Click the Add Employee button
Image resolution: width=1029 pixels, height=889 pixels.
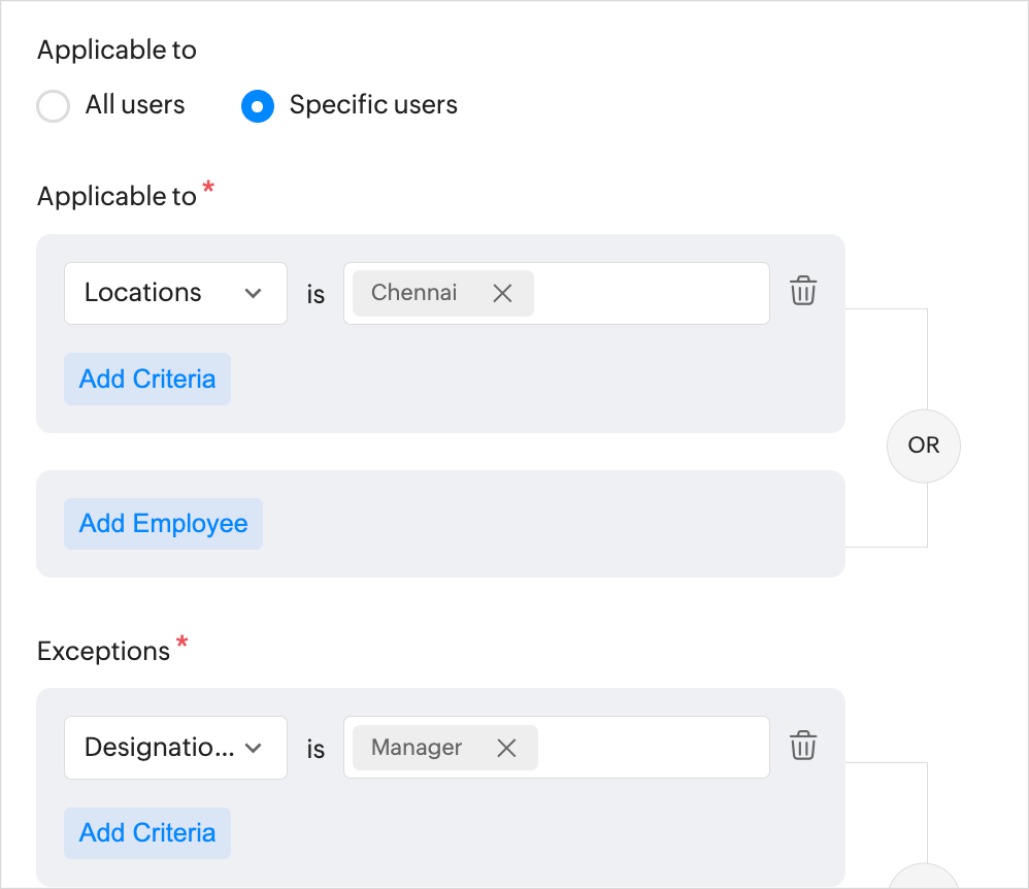tap(163, 524)
